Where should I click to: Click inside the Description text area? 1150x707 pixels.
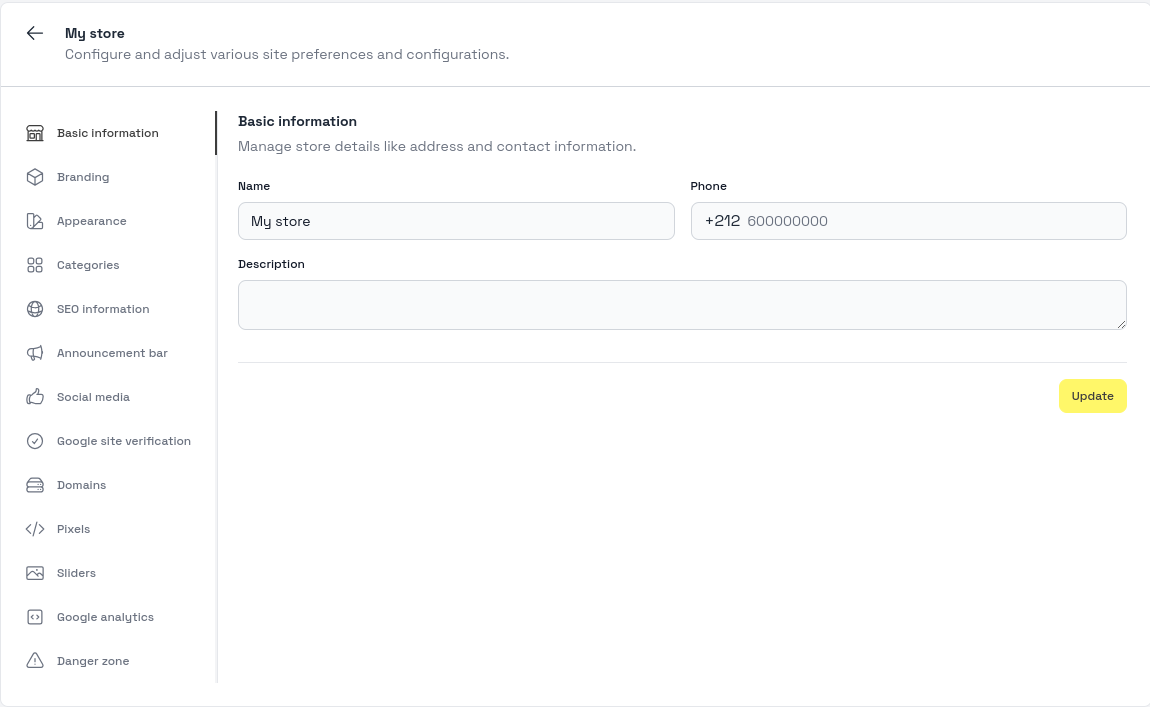pyautogui.click(x=682, y=305)
